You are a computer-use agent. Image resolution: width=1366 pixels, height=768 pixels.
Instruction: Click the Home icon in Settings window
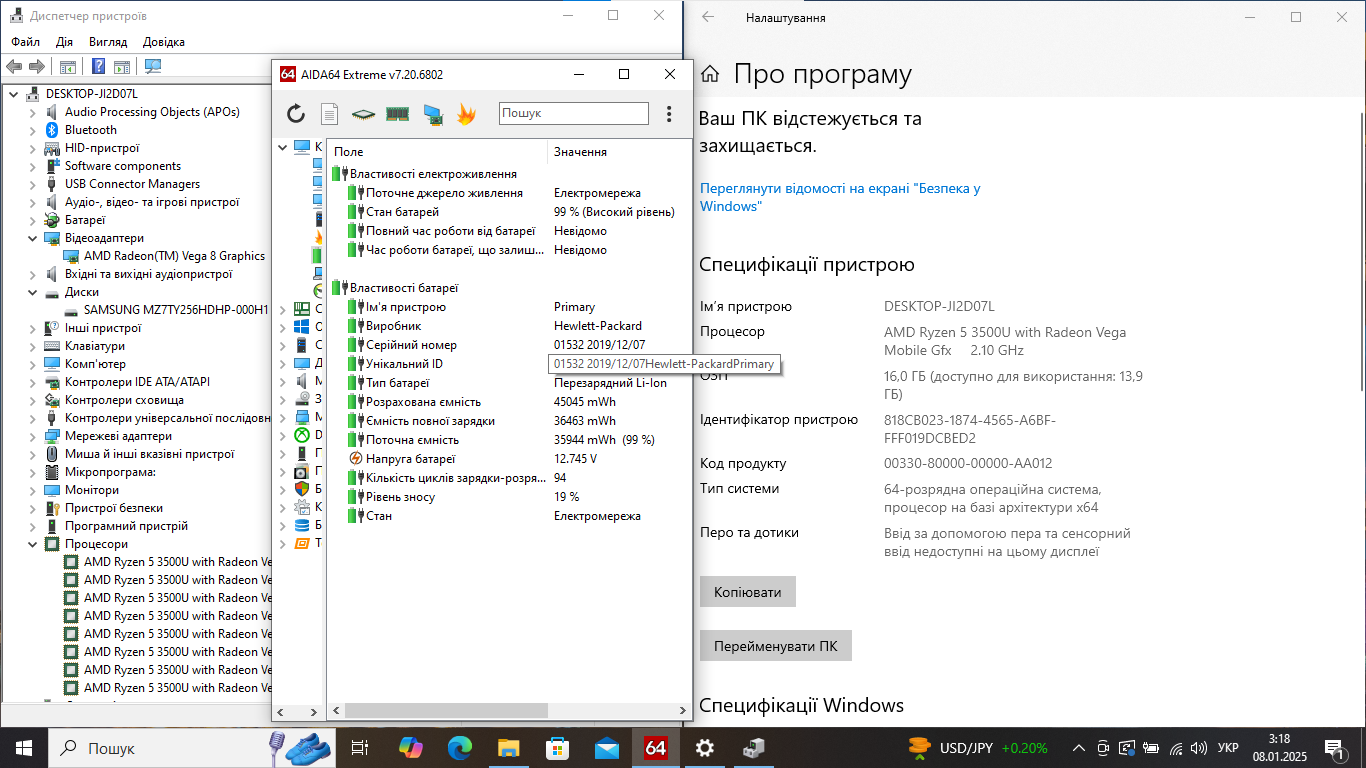[710, 74]
